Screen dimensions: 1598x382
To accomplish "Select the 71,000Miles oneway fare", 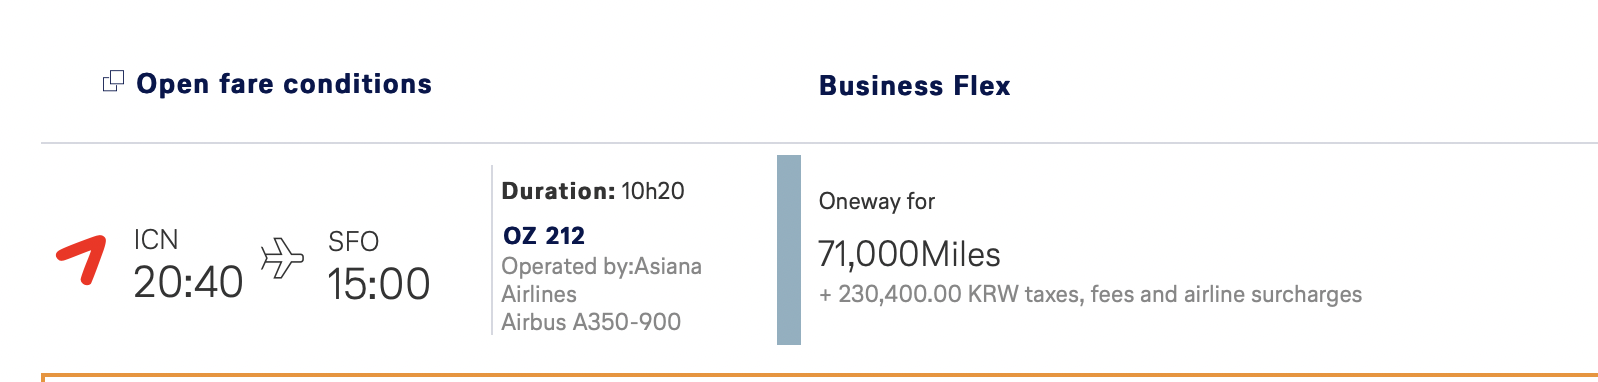I will (x=909, y=254).
